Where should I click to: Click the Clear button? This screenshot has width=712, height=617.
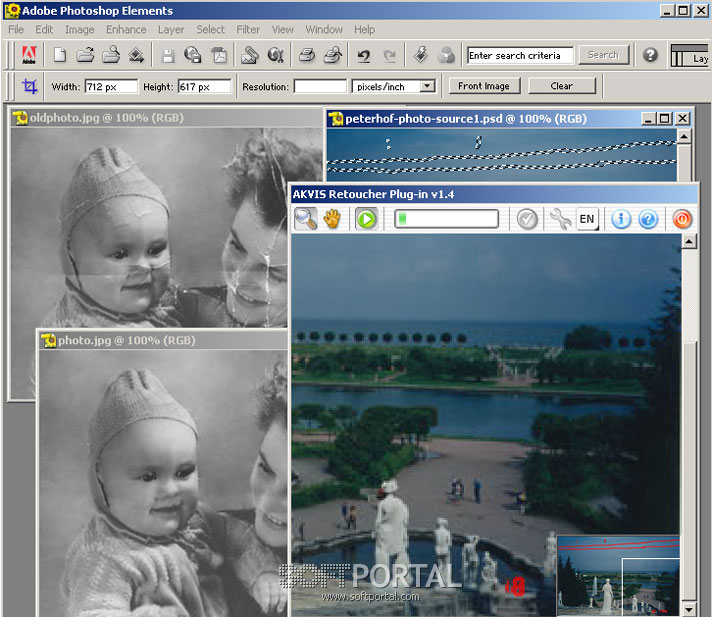pos(562,86)
